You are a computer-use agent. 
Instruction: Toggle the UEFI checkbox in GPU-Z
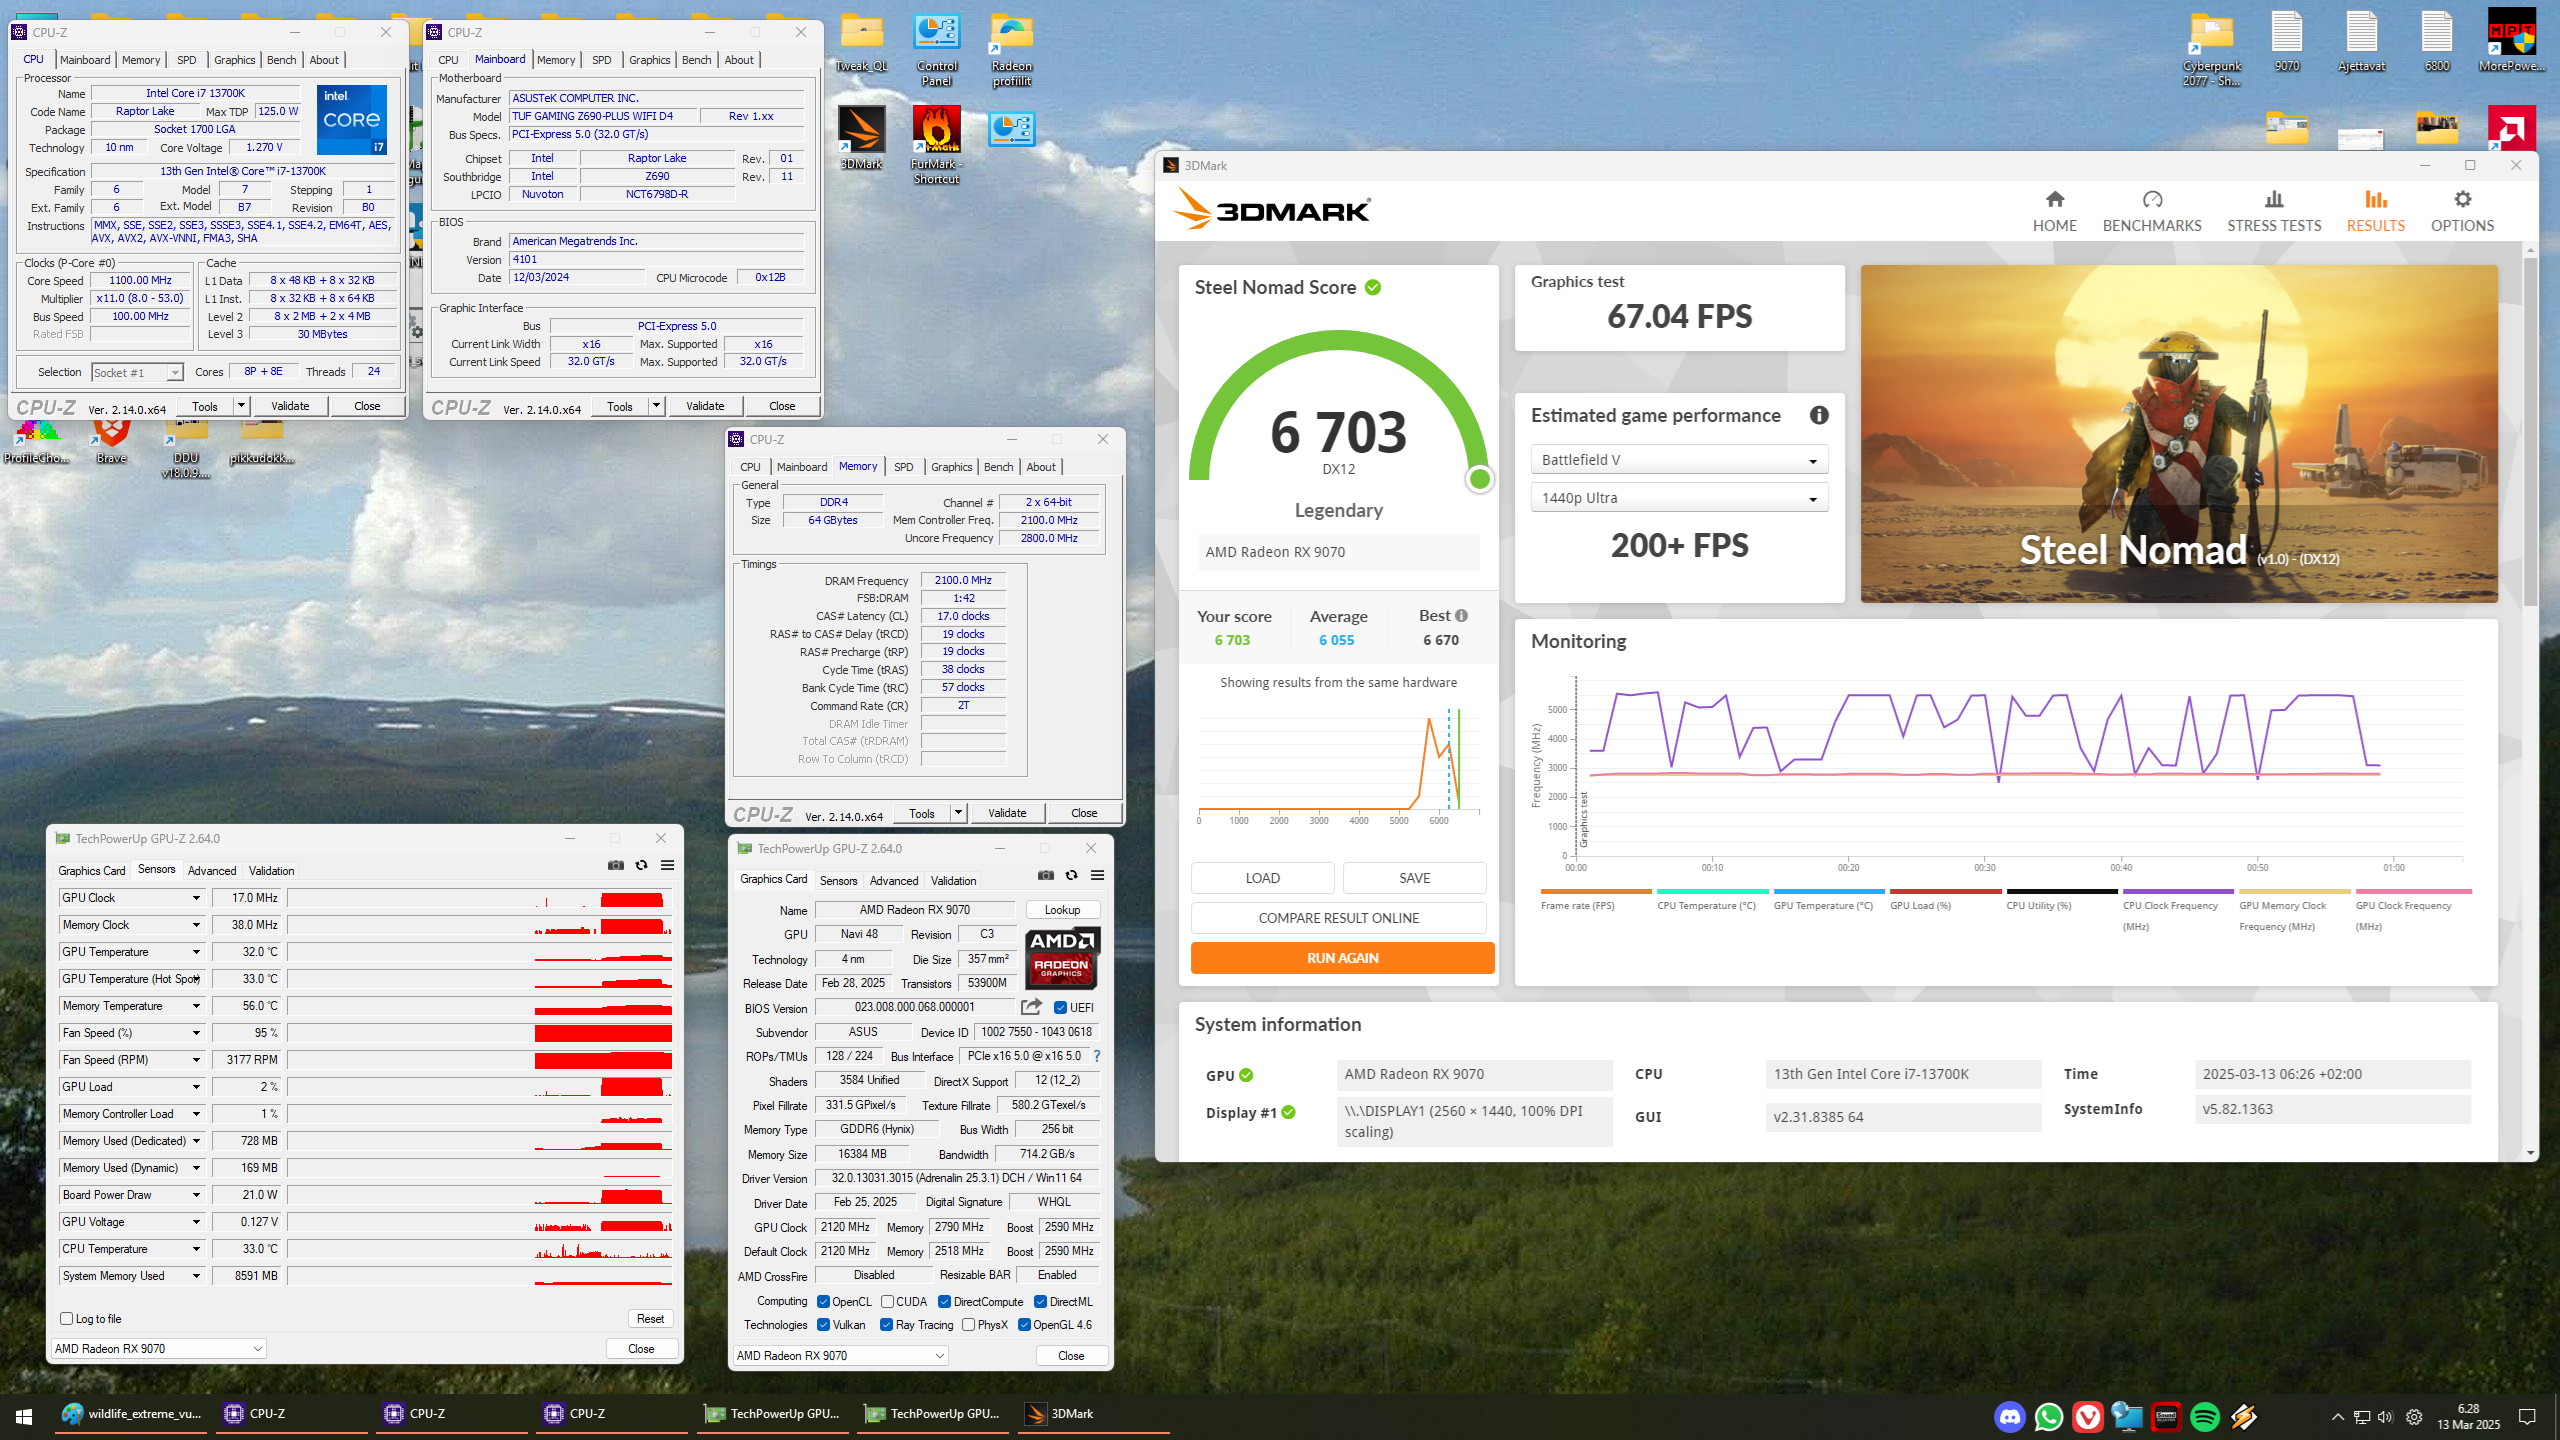[1060, 1007]
